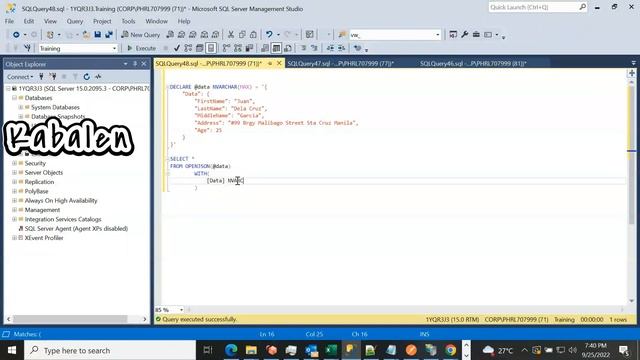
Task: Click the Include Live Query Statistics icon
Action: coord(238,48)
